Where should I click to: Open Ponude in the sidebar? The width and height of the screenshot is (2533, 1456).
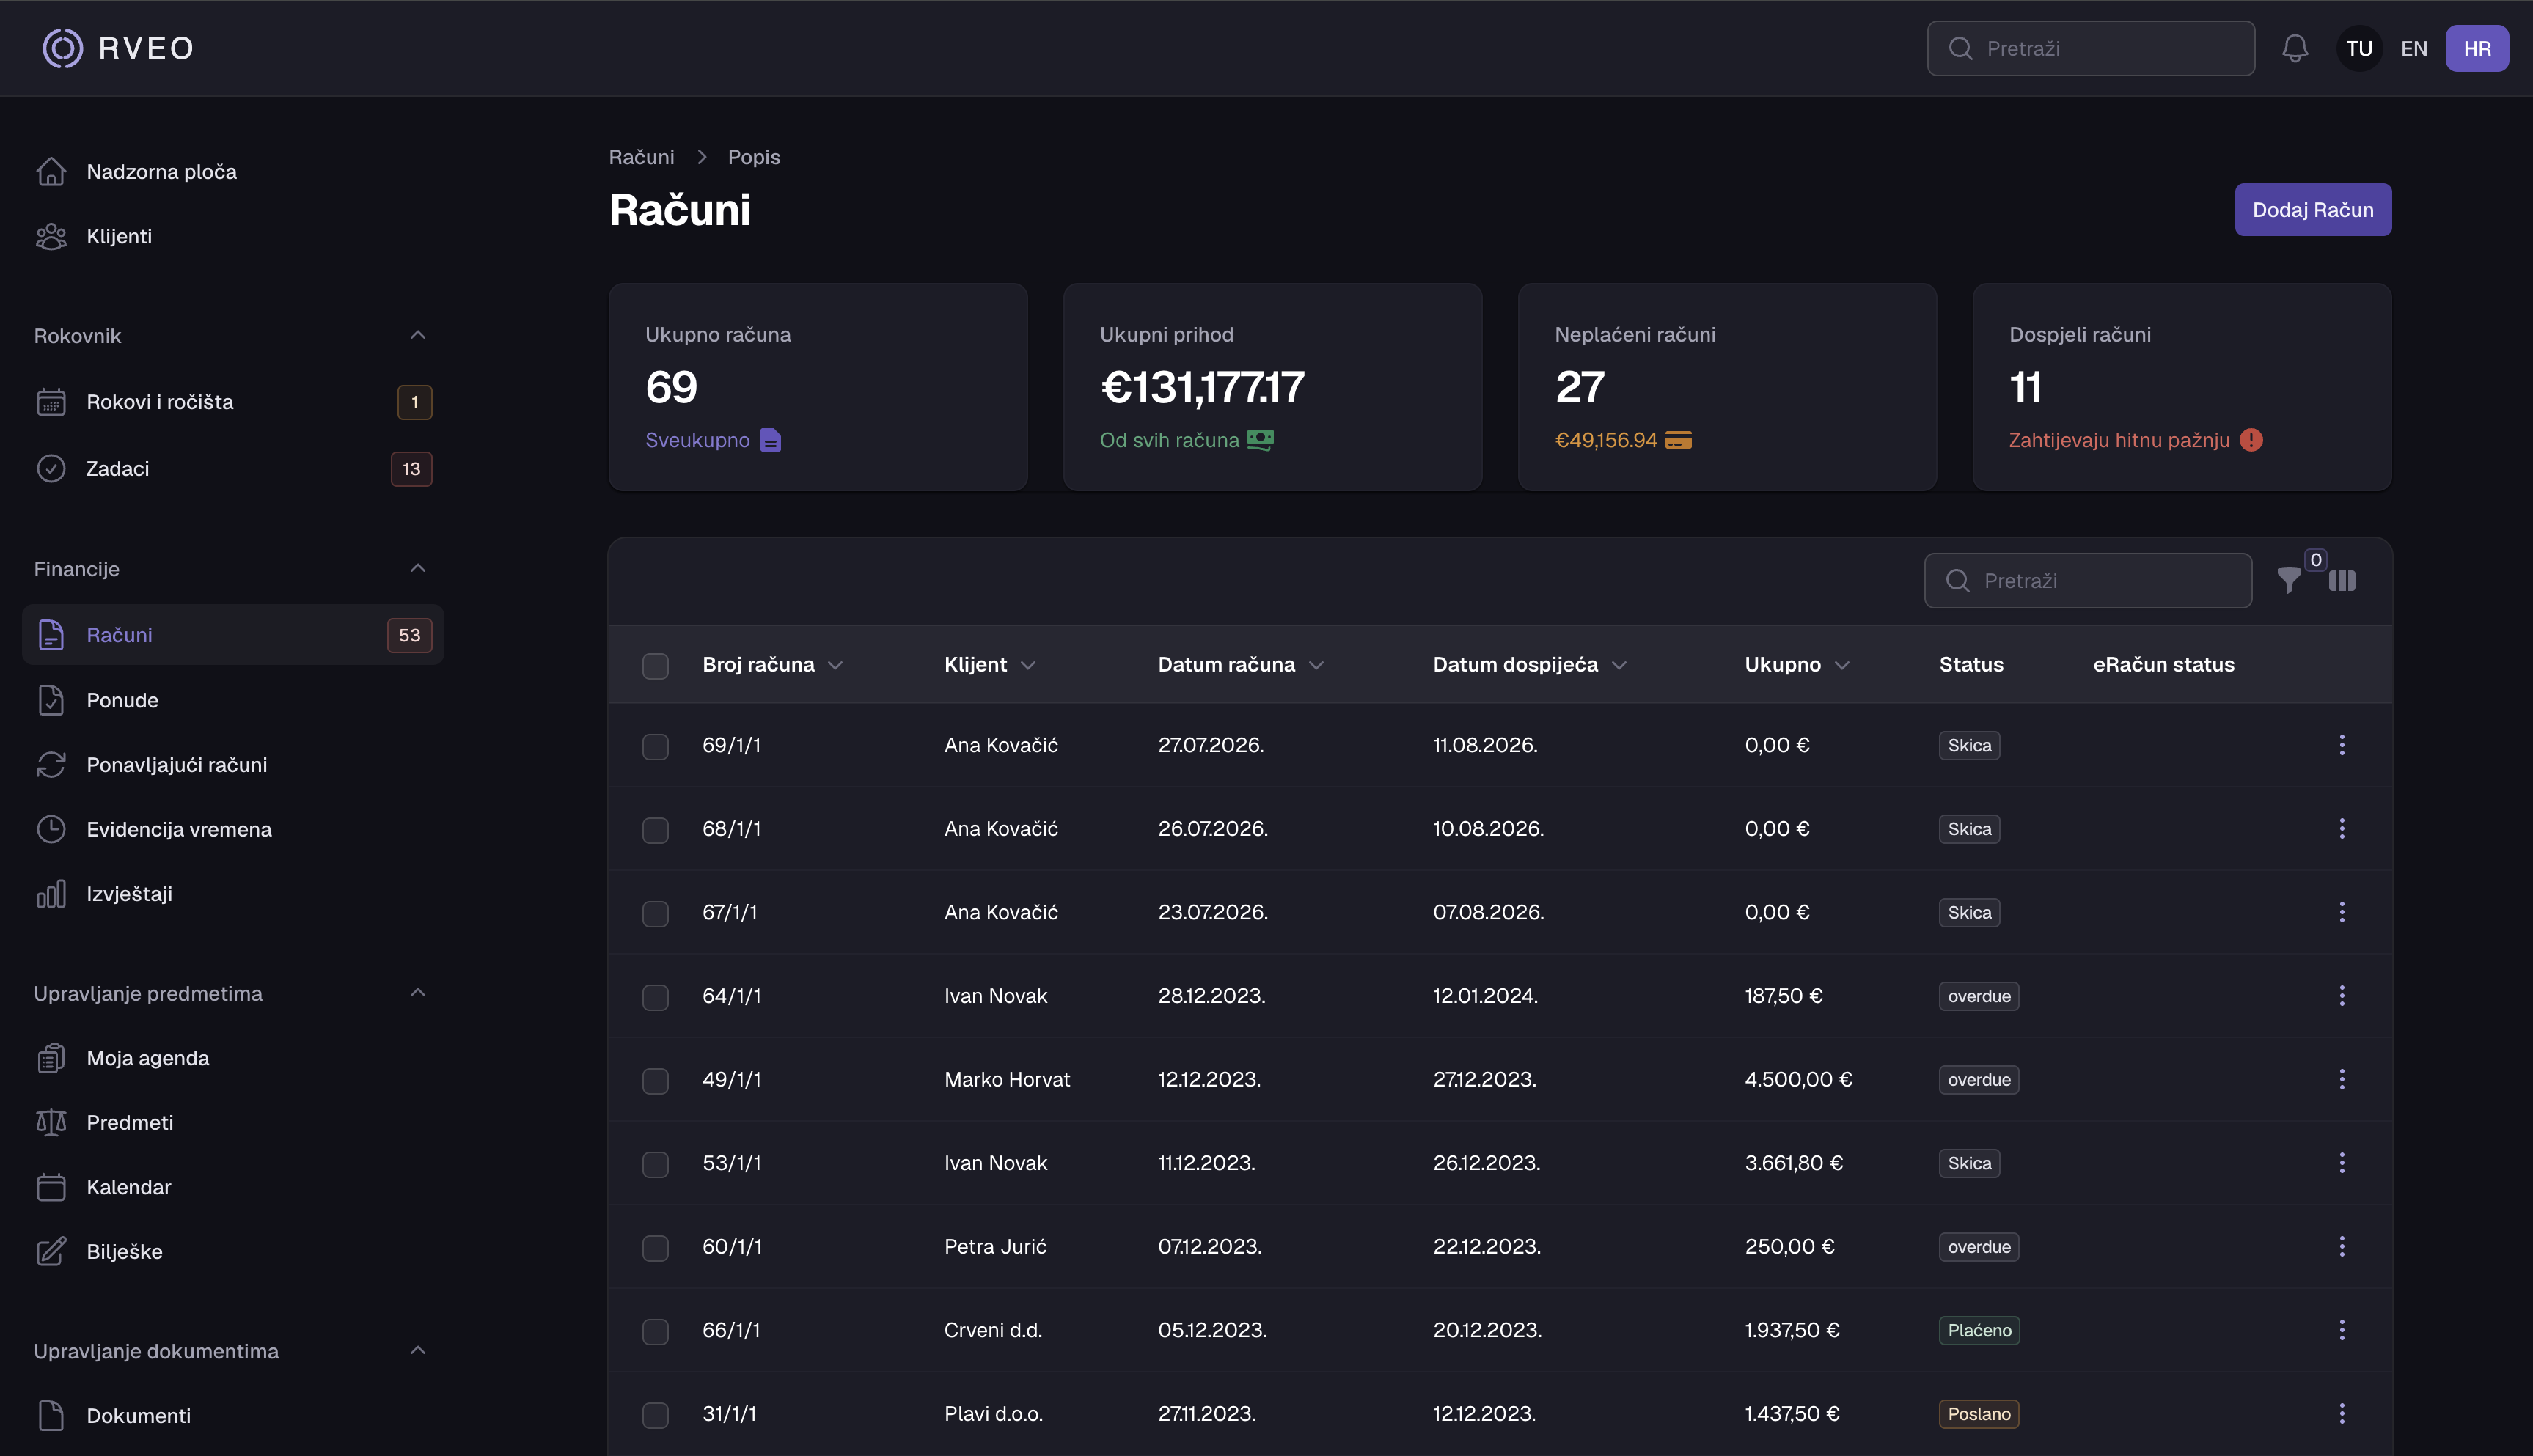[x=233, y=700]
